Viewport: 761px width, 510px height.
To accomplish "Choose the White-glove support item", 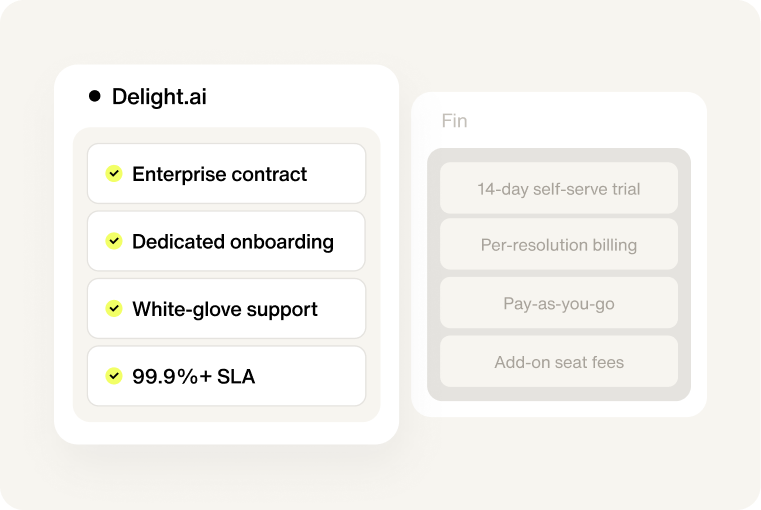I will coord(226,308).
